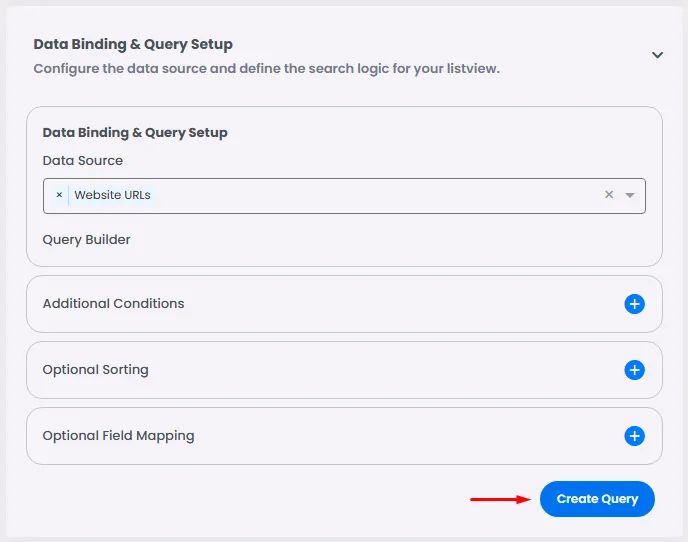Click the inner card's bold heading
This screenshot has height=542, width=688.
pos(135,133)
